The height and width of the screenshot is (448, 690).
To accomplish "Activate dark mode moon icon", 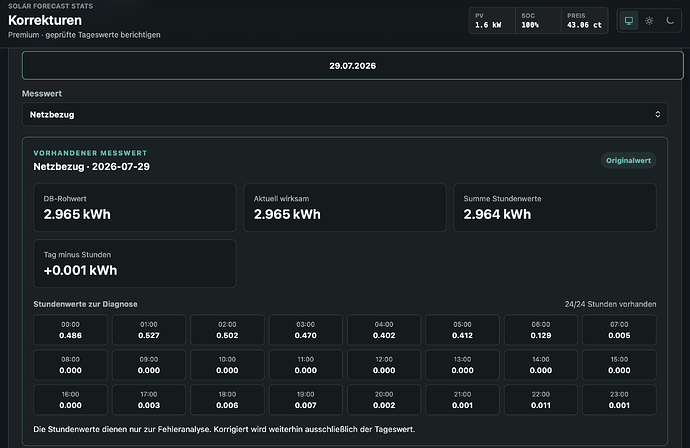I will coord(670,21).
